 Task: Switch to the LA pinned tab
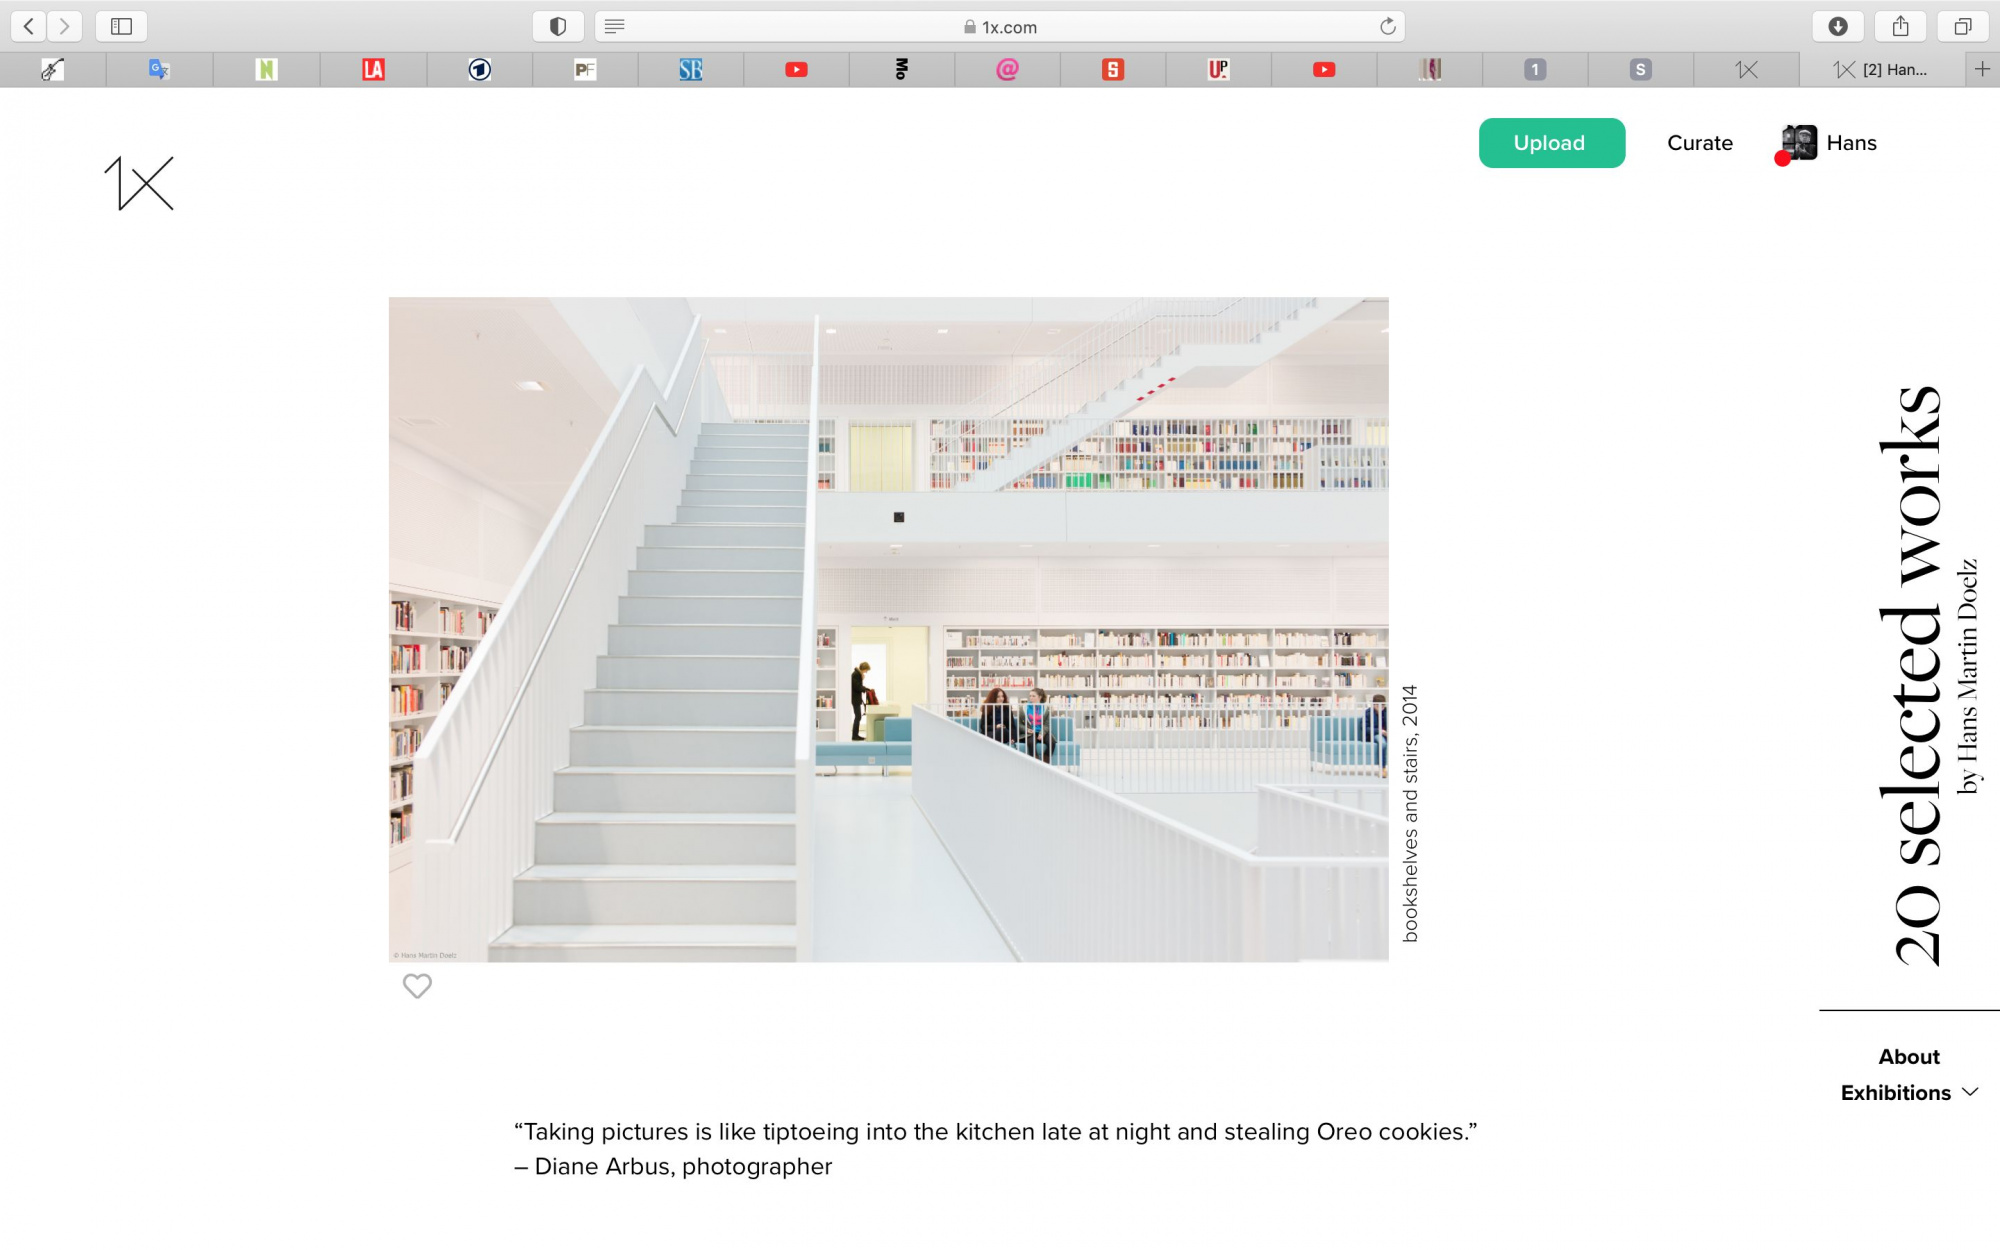coord(373,69)
